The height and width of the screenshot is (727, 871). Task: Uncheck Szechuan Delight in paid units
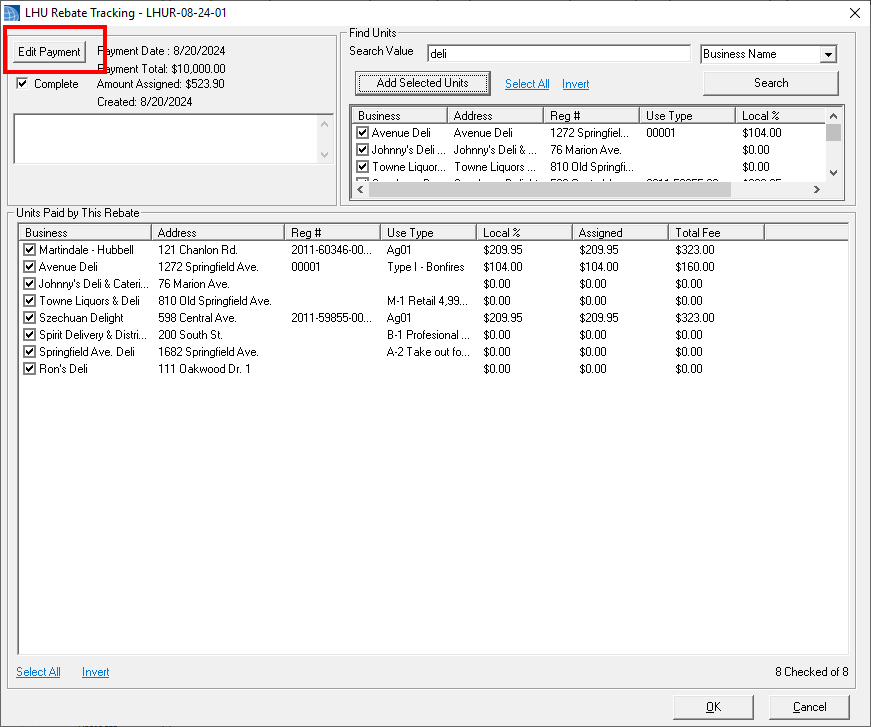pos(29,318)
